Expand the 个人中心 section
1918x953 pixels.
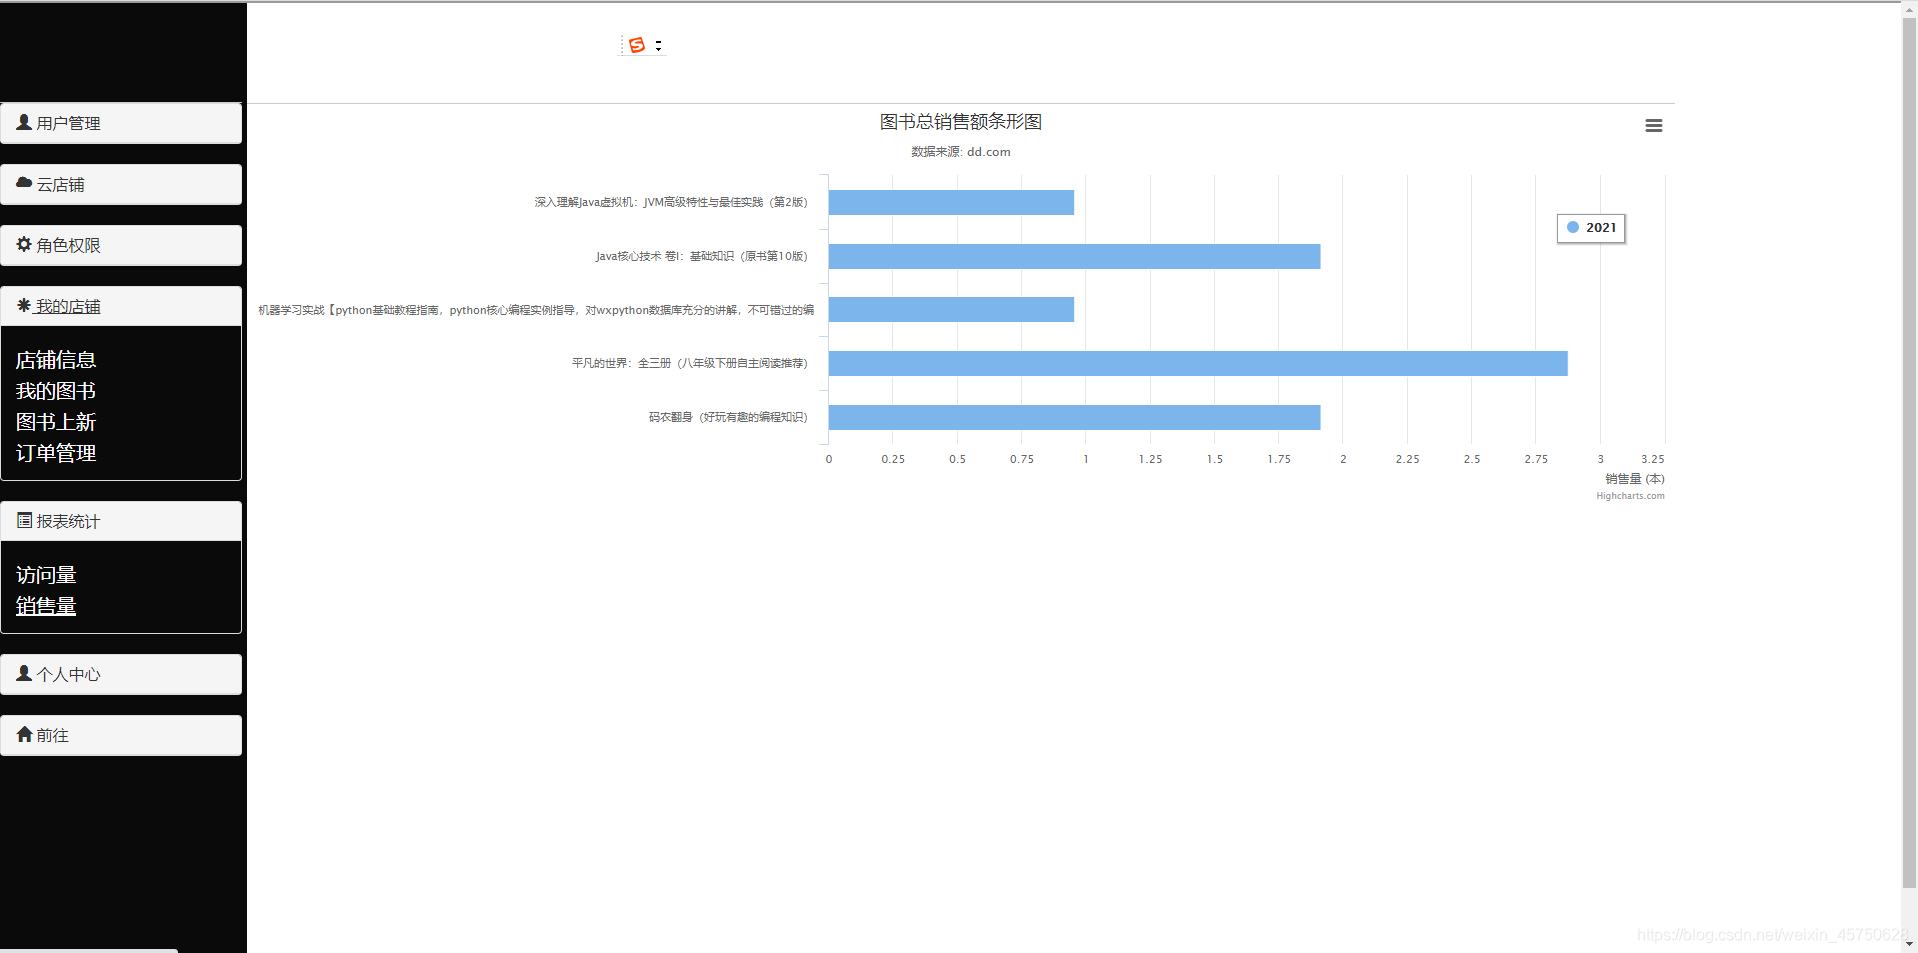tap(68, 673)
